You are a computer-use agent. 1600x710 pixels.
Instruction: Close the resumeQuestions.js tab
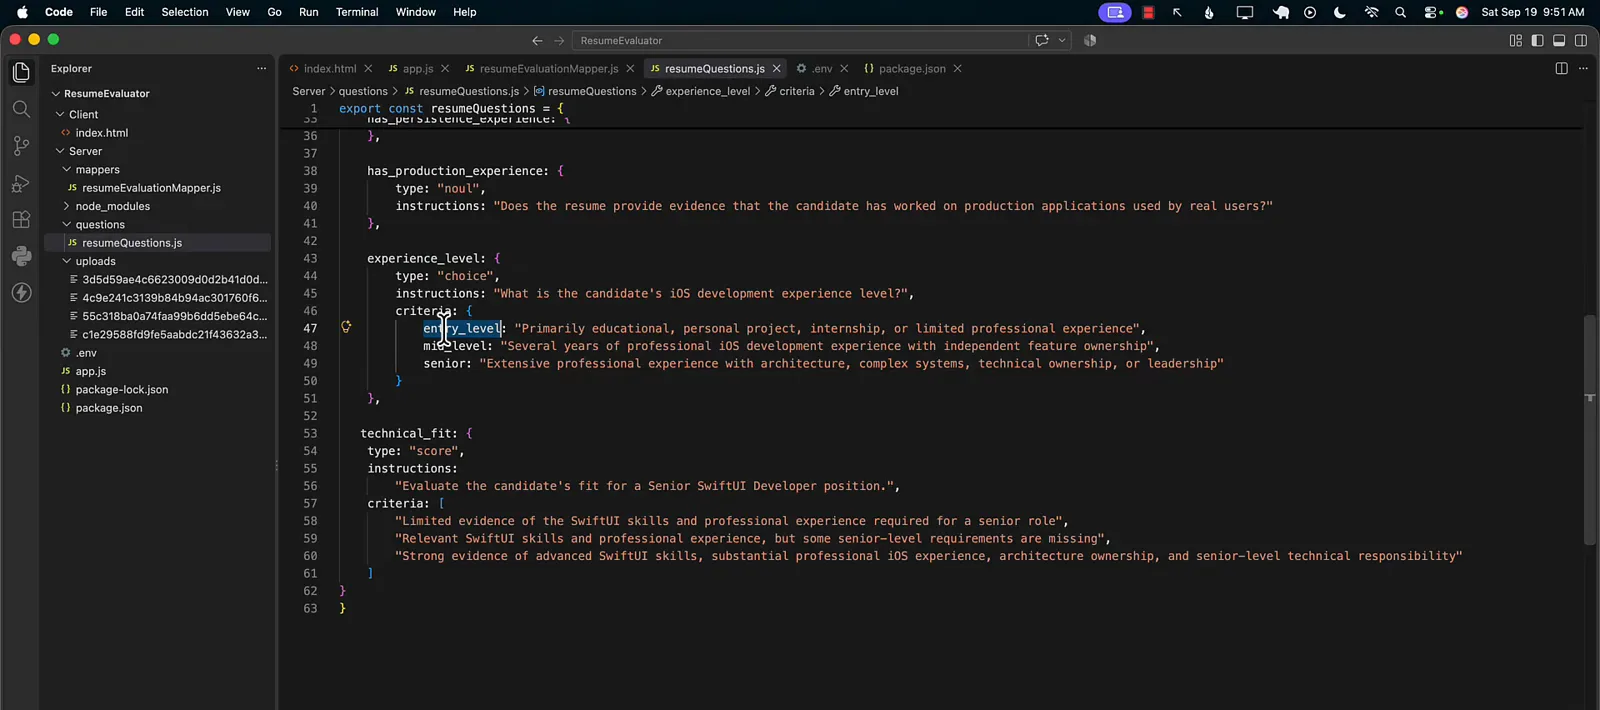tap(776, 68)
